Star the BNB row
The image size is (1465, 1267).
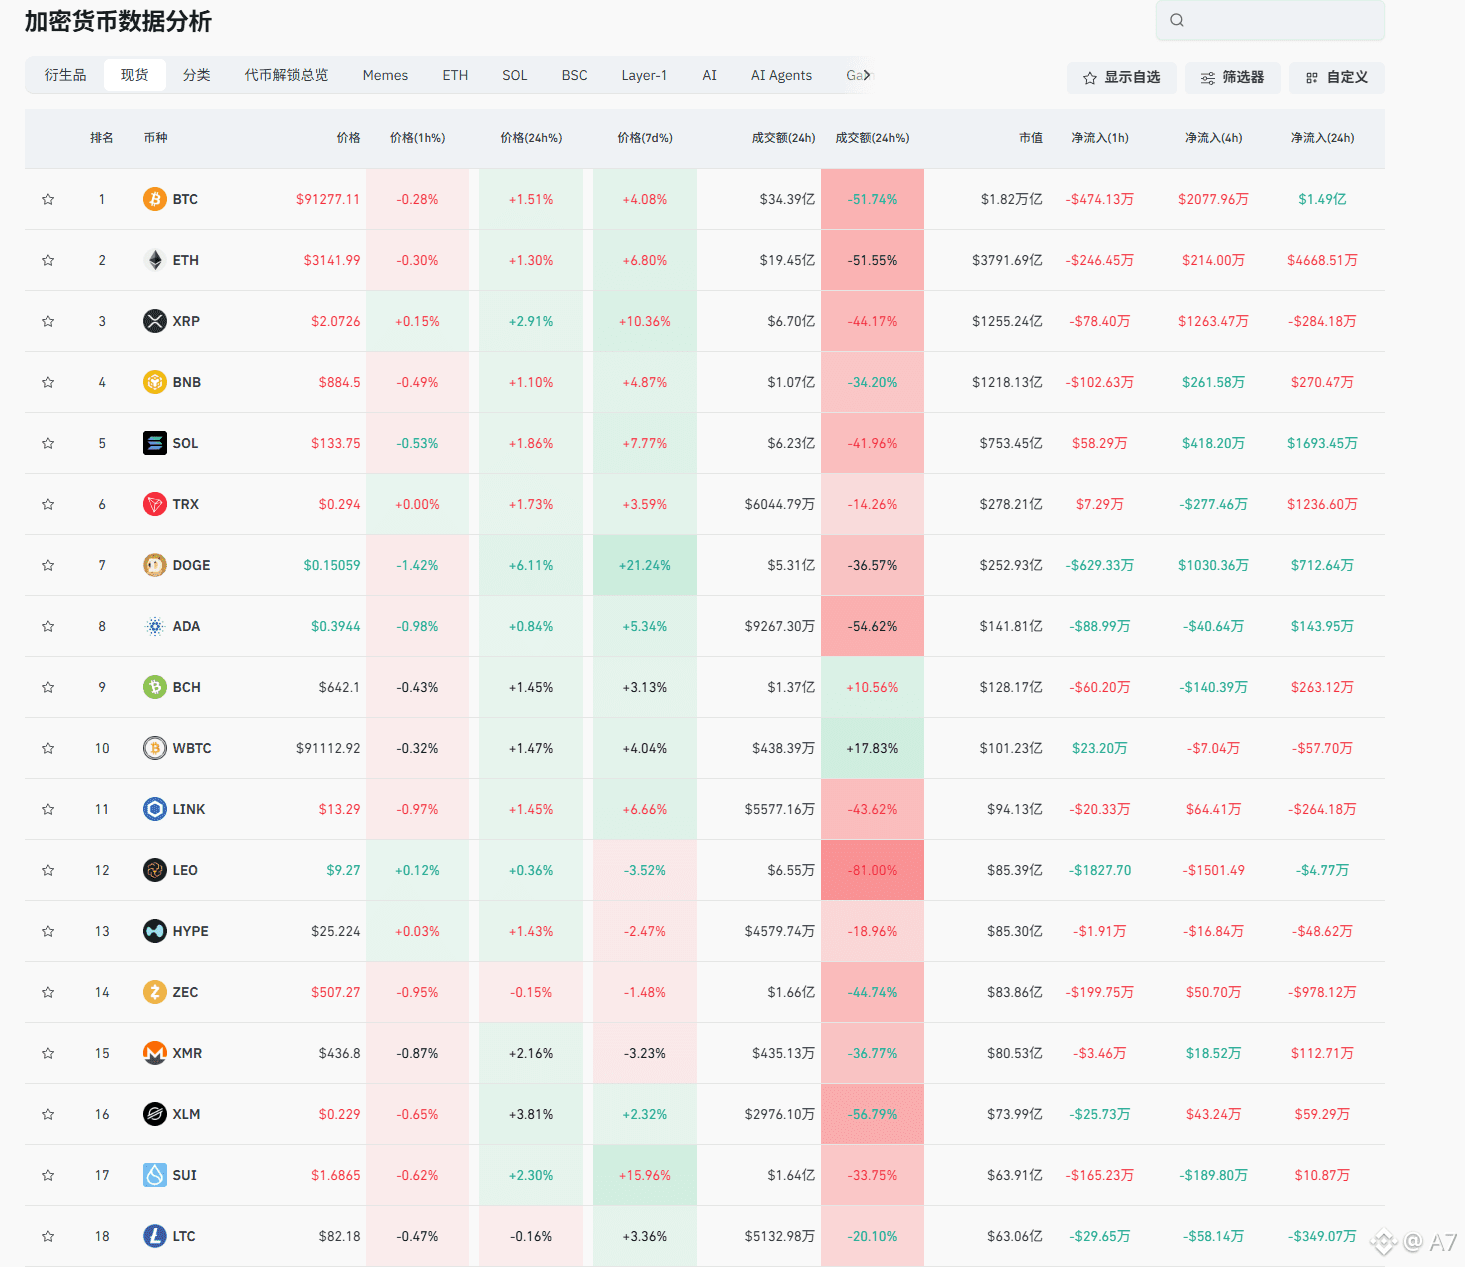[48, 382]
